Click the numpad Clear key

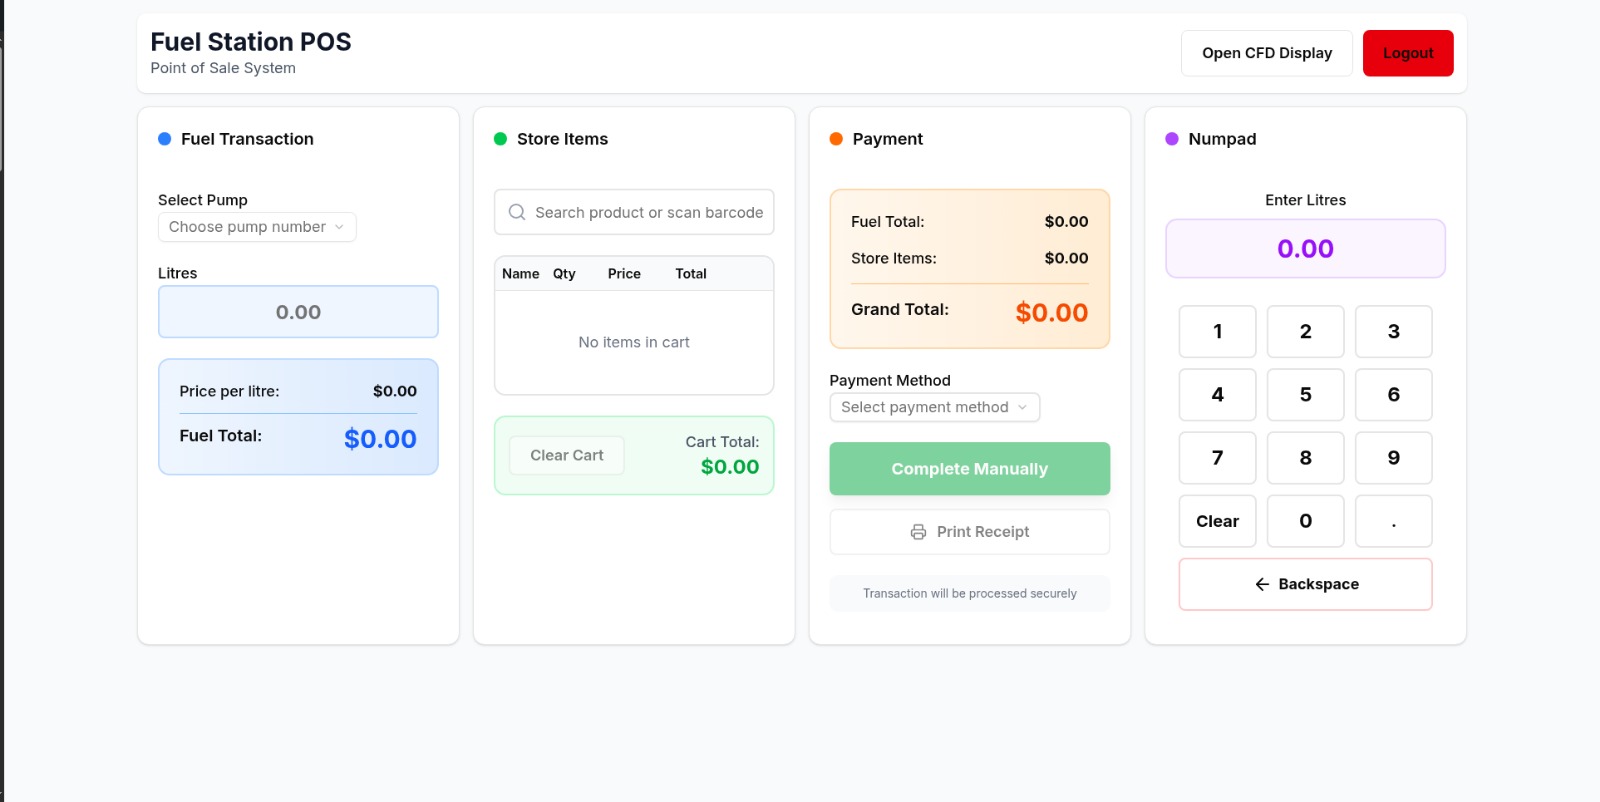pos(1217,521)
